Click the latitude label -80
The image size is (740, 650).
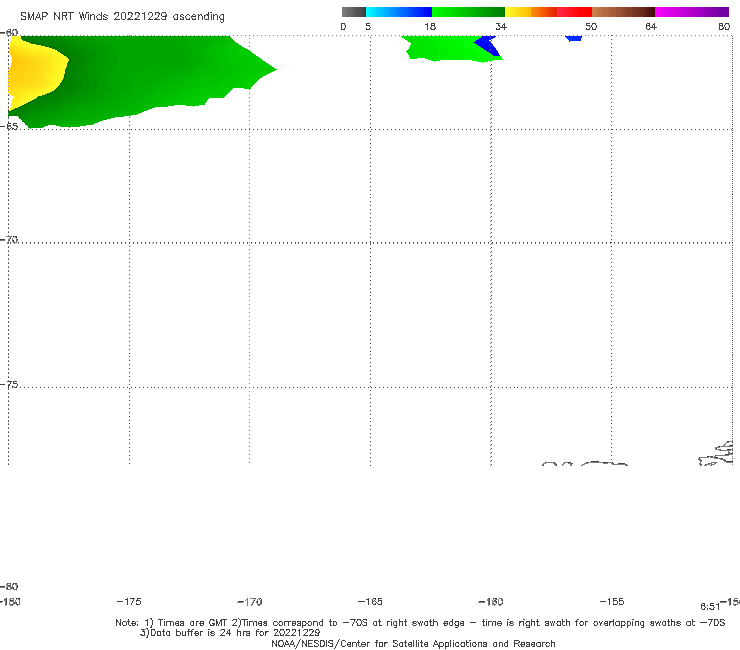click(x=9, y=586)
